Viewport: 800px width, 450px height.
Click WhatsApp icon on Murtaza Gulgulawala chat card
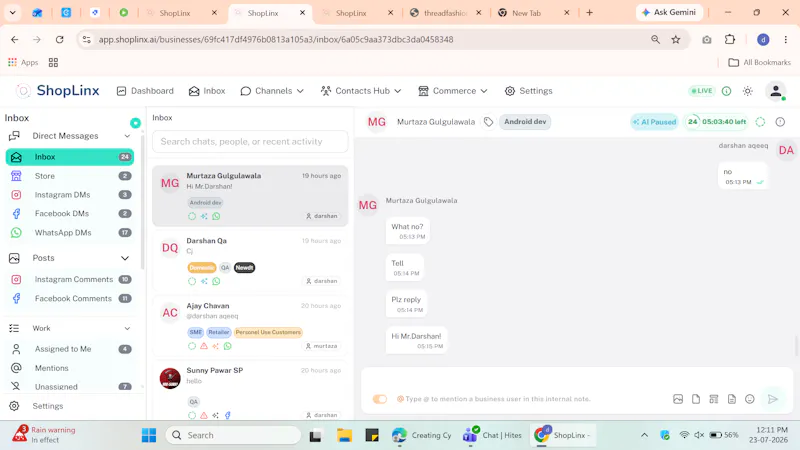(216, 216)
